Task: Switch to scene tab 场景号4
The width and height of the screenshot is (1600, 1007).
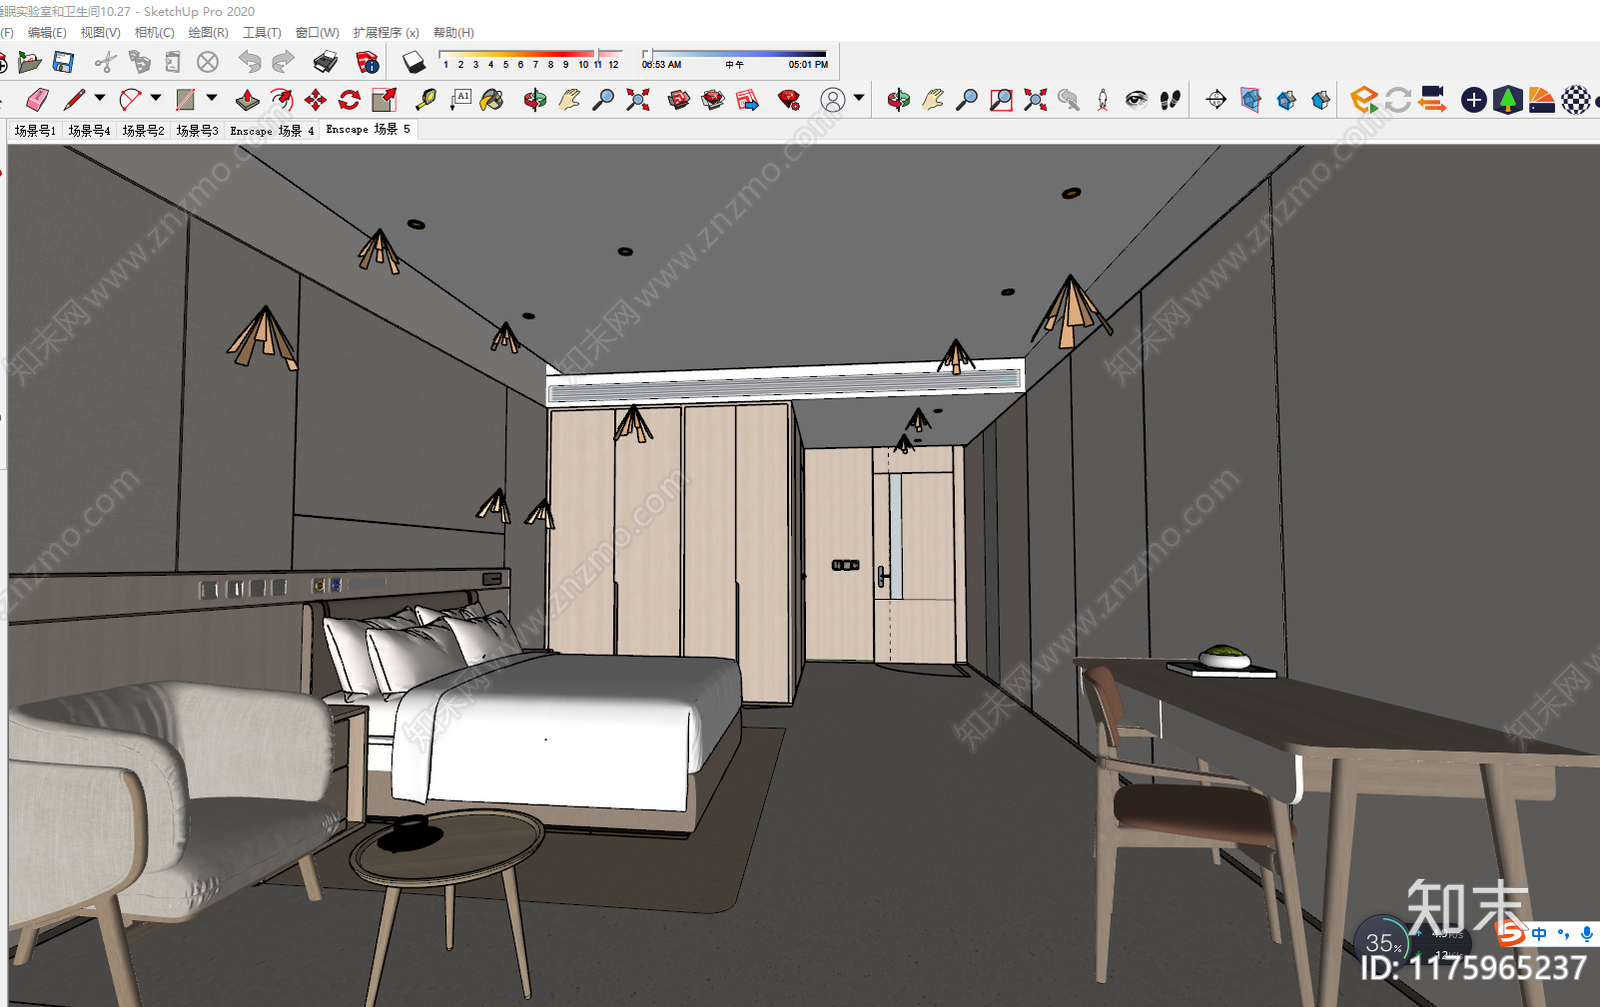Action: tap(89, 130)
